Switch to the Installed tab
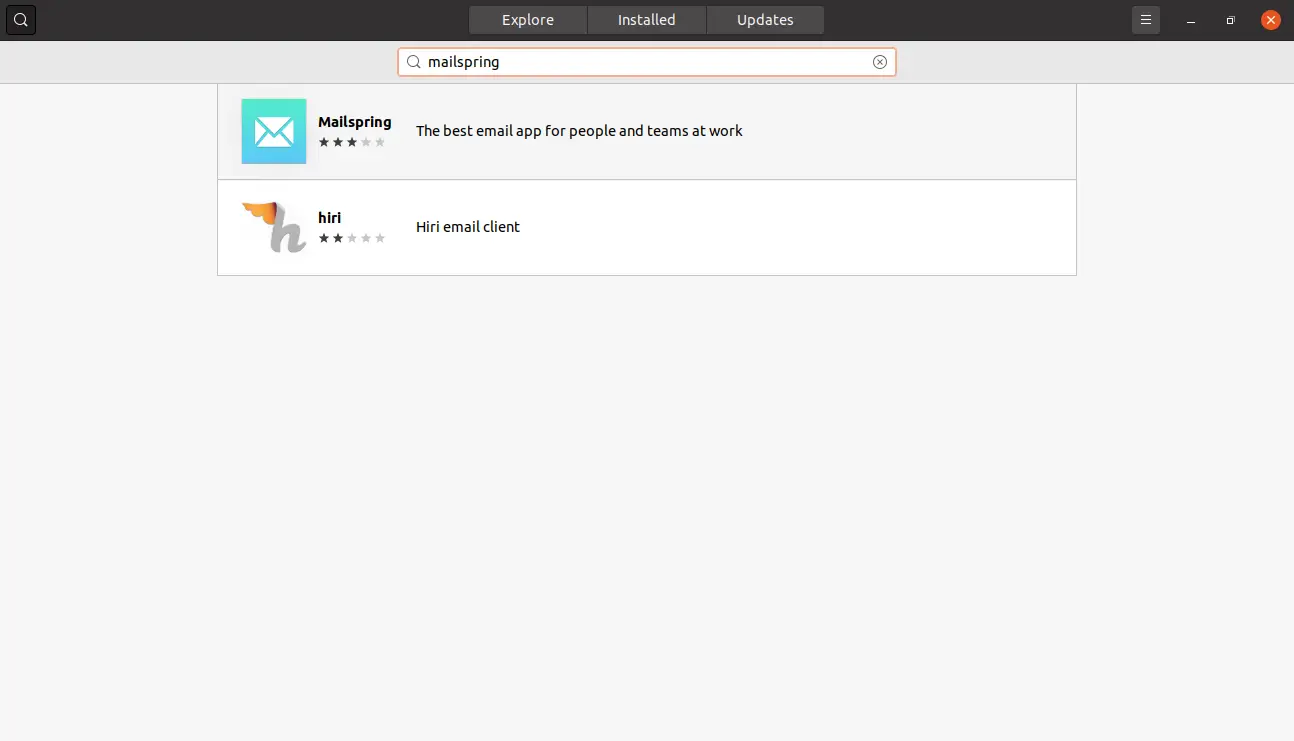Screen dimensions: 1294x741 tap(647, 20)
